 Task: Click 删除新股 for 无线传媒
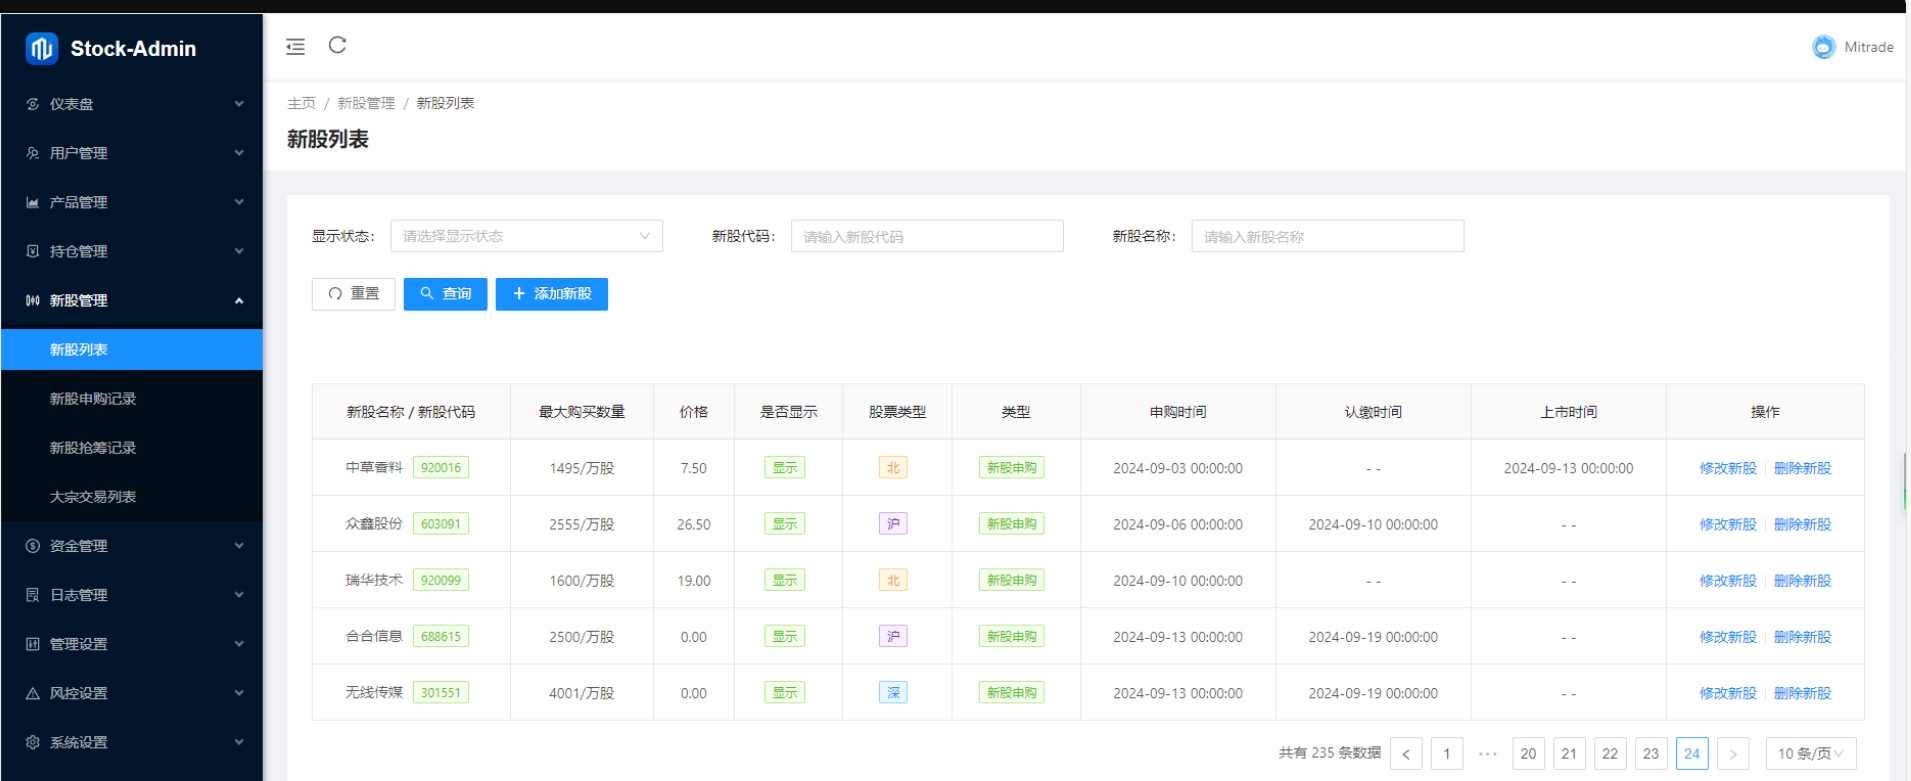tap(1802, 693)
